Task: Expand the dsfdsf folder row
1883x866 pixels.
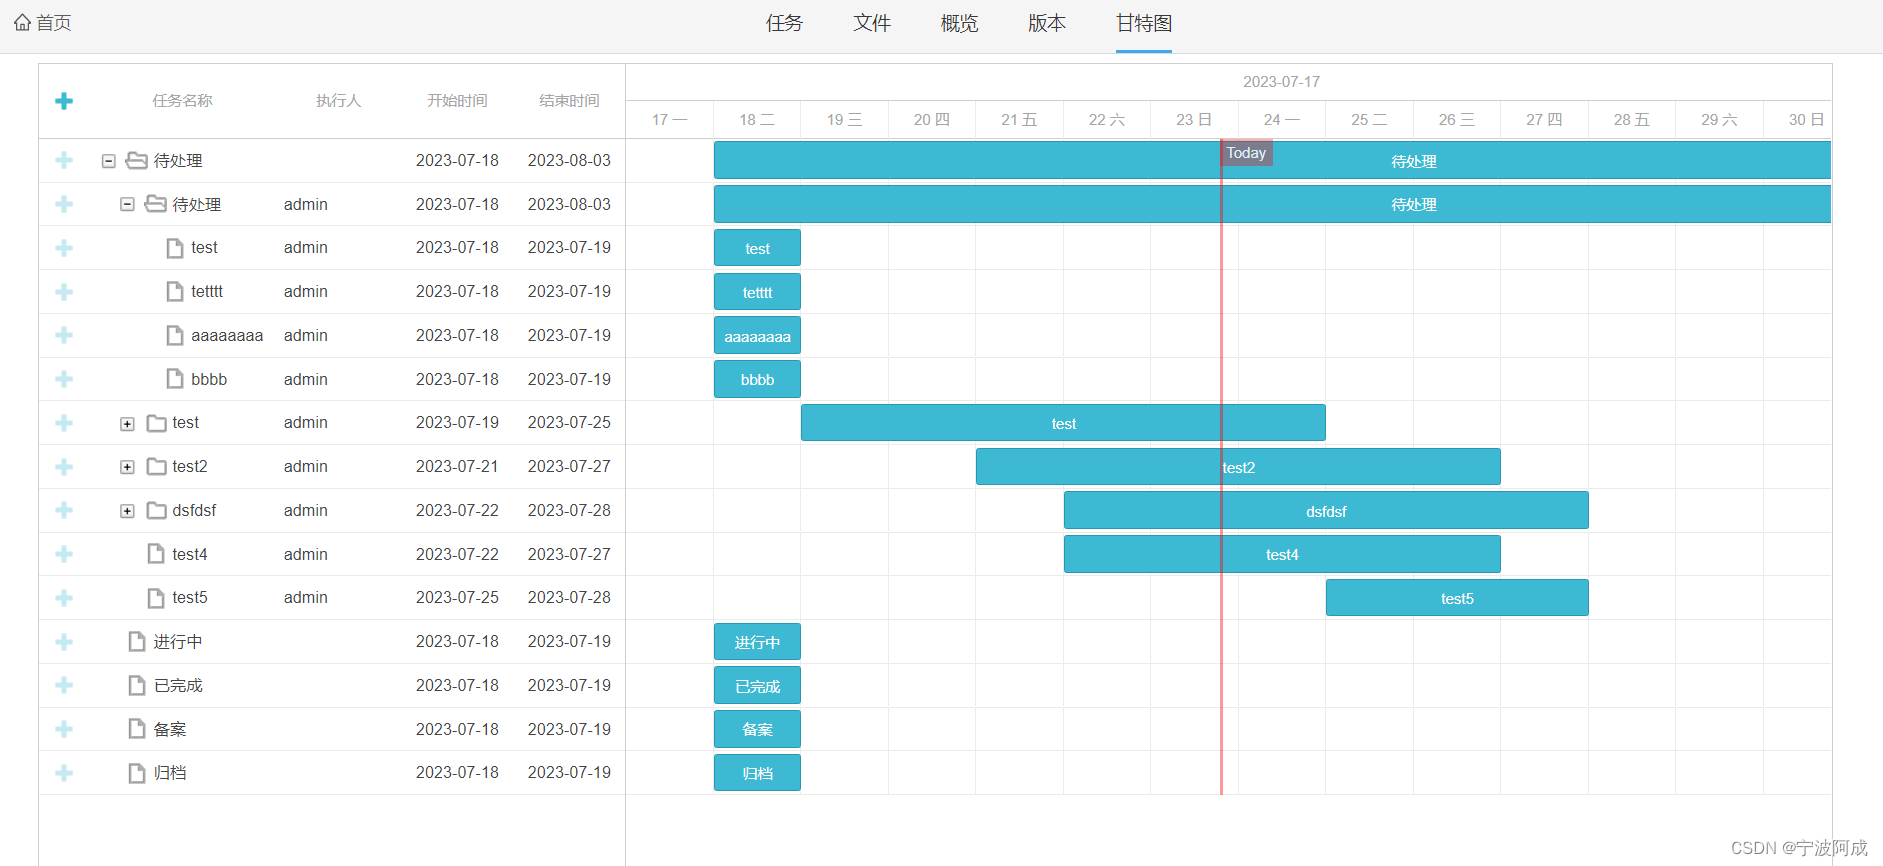Action: [x=127, y=511]
